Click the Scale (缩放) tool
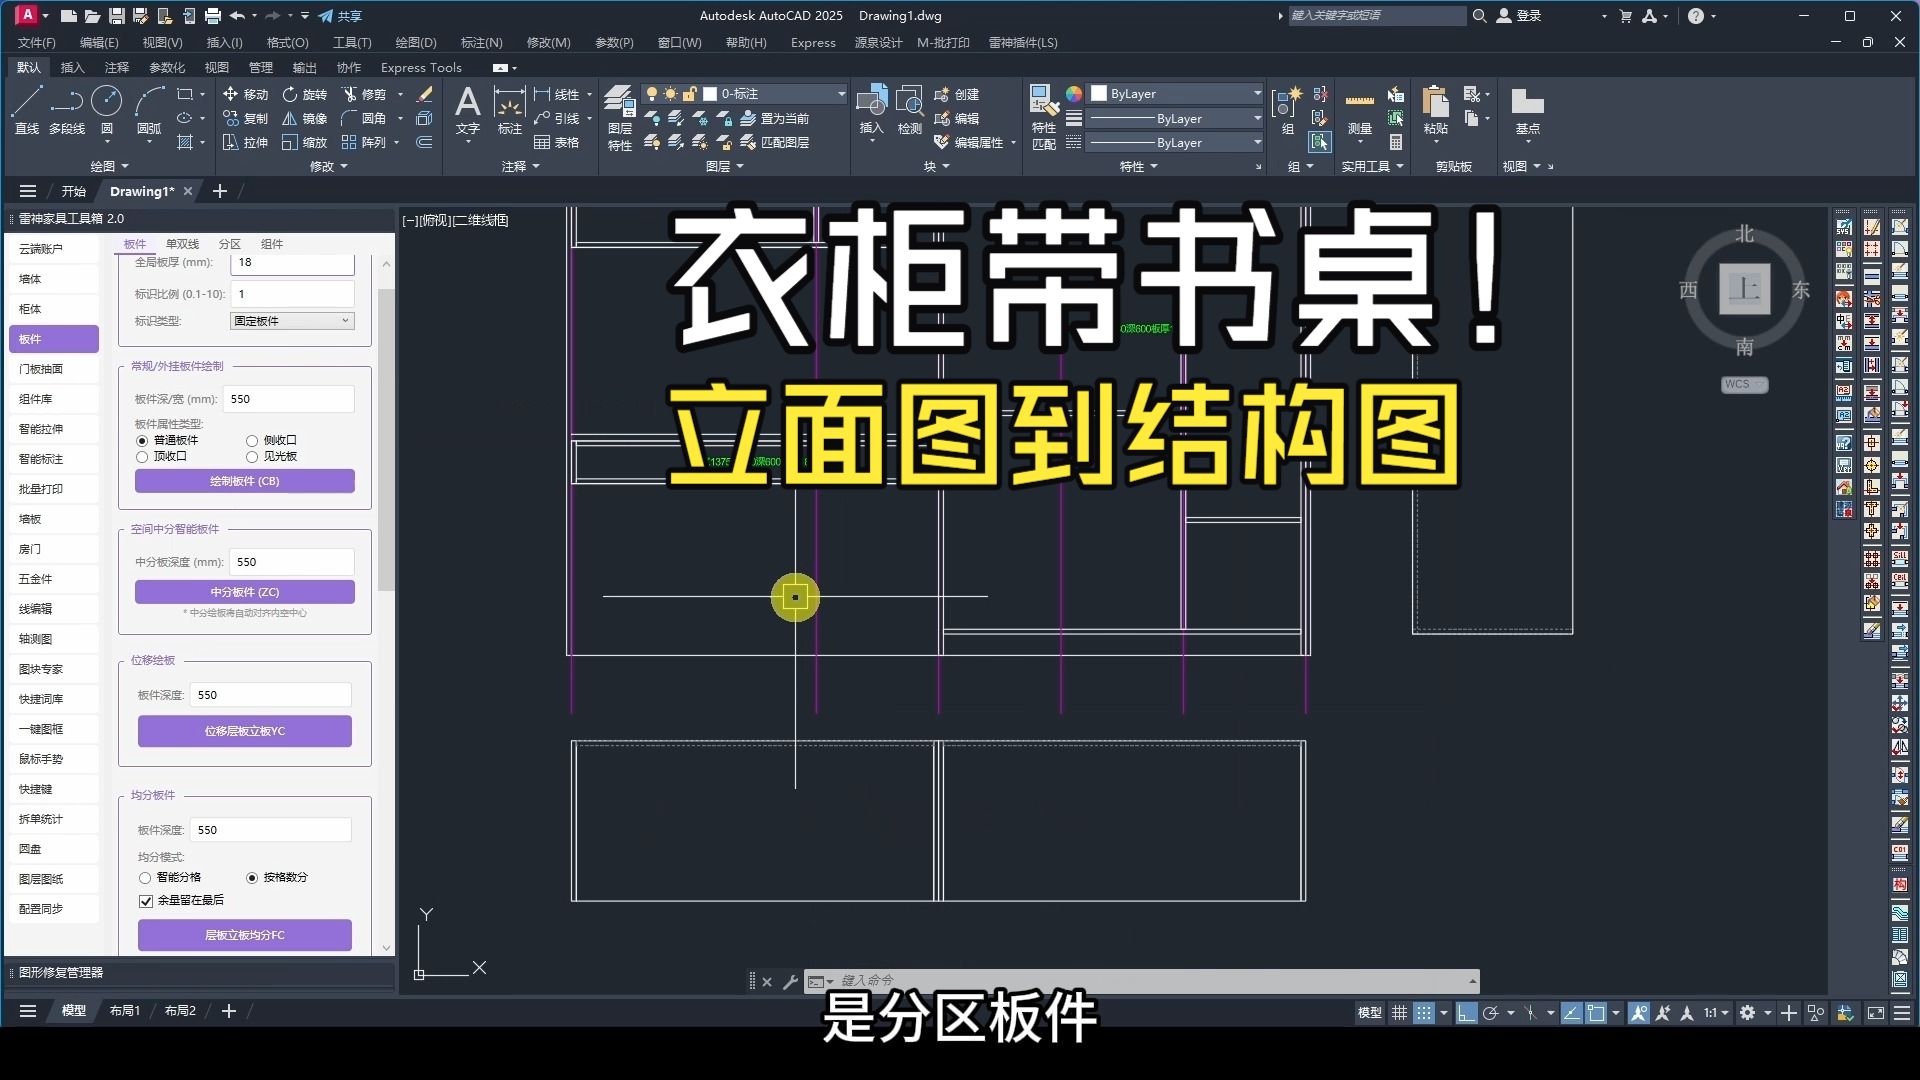Screen dimensions: 1920x1080 click(x=305, y=142)
